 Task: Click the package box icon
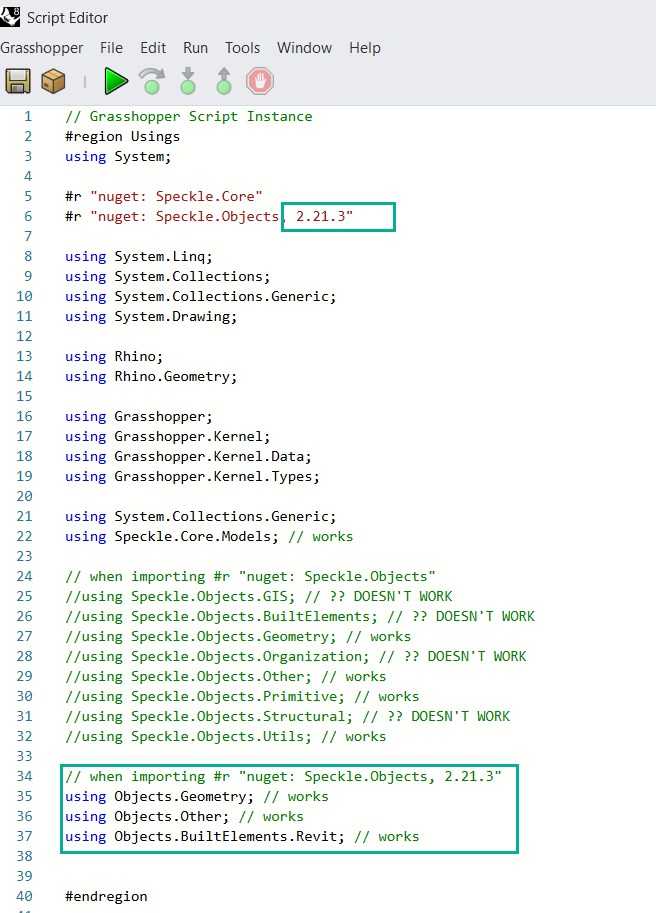[53, 81]
